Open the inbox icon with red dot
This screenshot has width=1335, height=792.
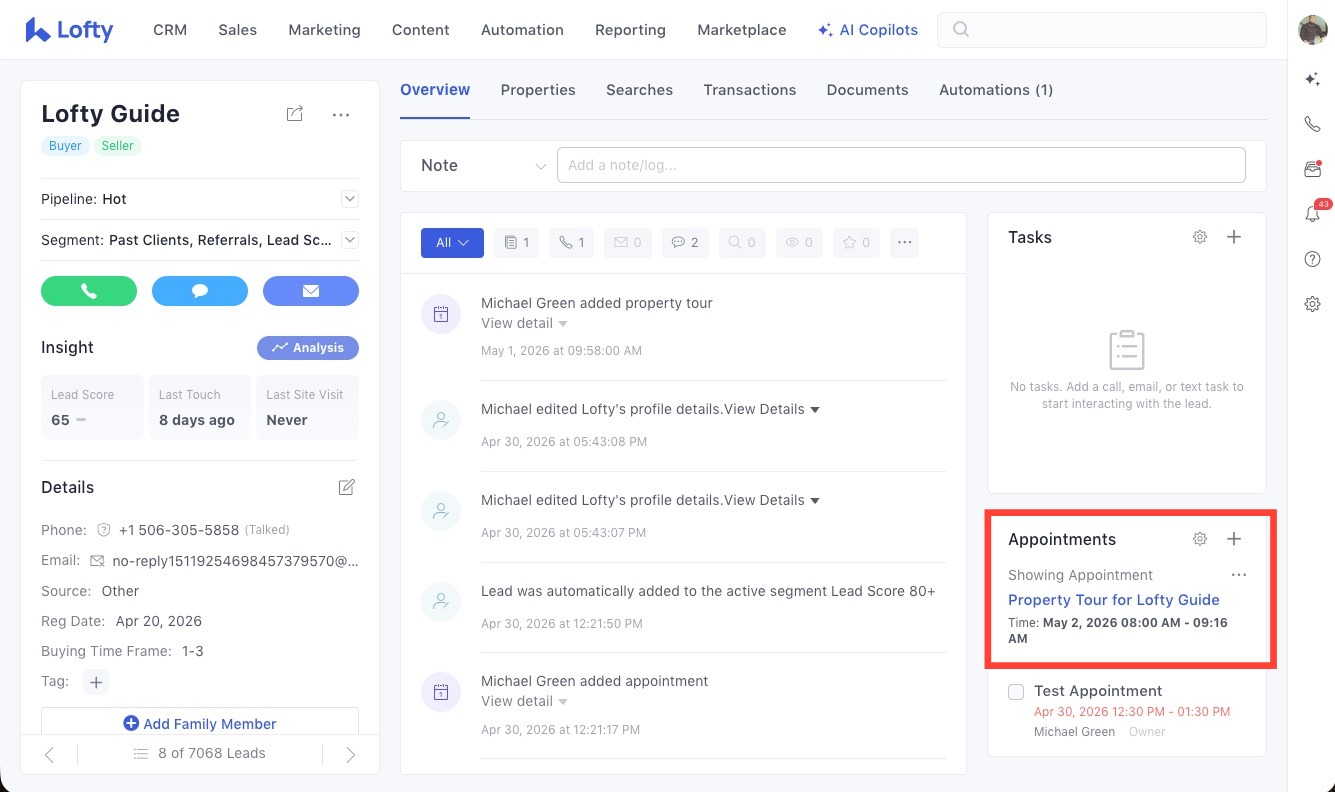[x=1313, y=169]
